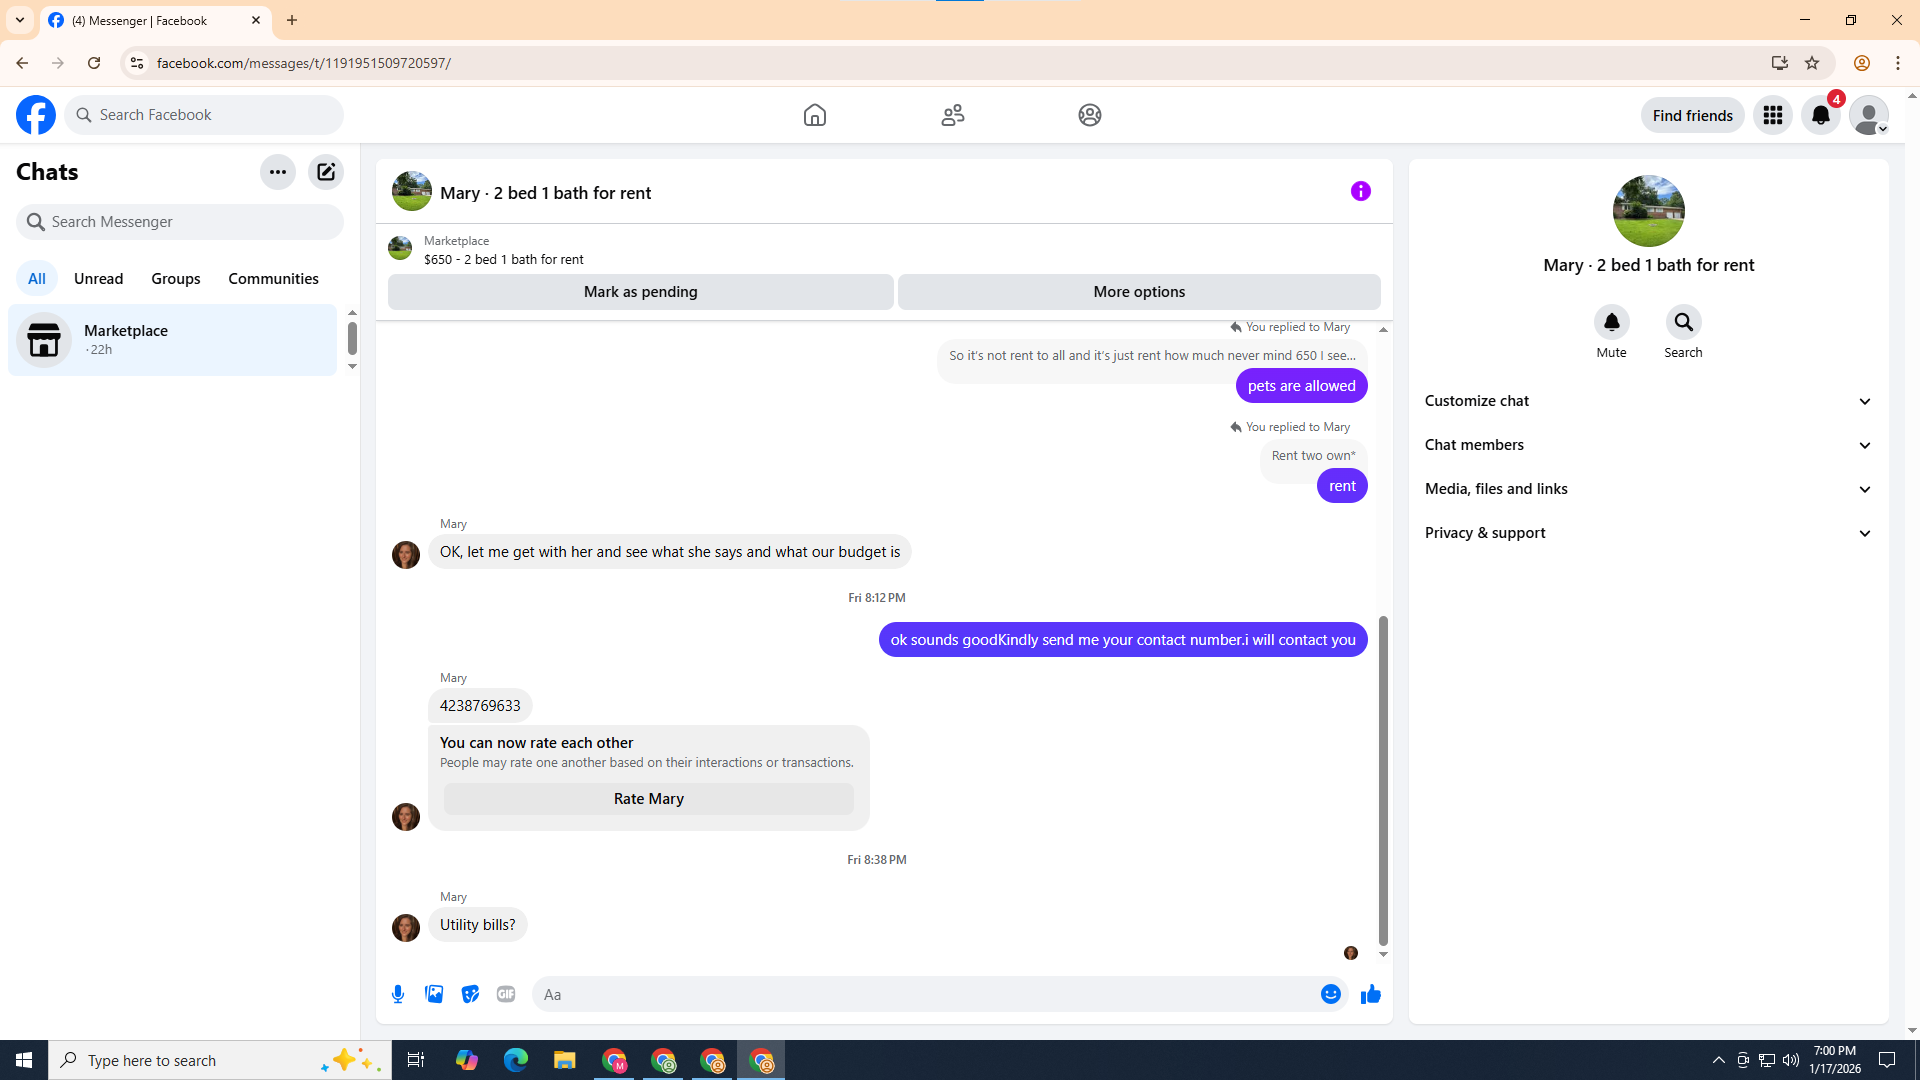Viewport: 1920px width, 1080px height.
Task: Click the voice clip microphone icon
Action: point(398,994)
